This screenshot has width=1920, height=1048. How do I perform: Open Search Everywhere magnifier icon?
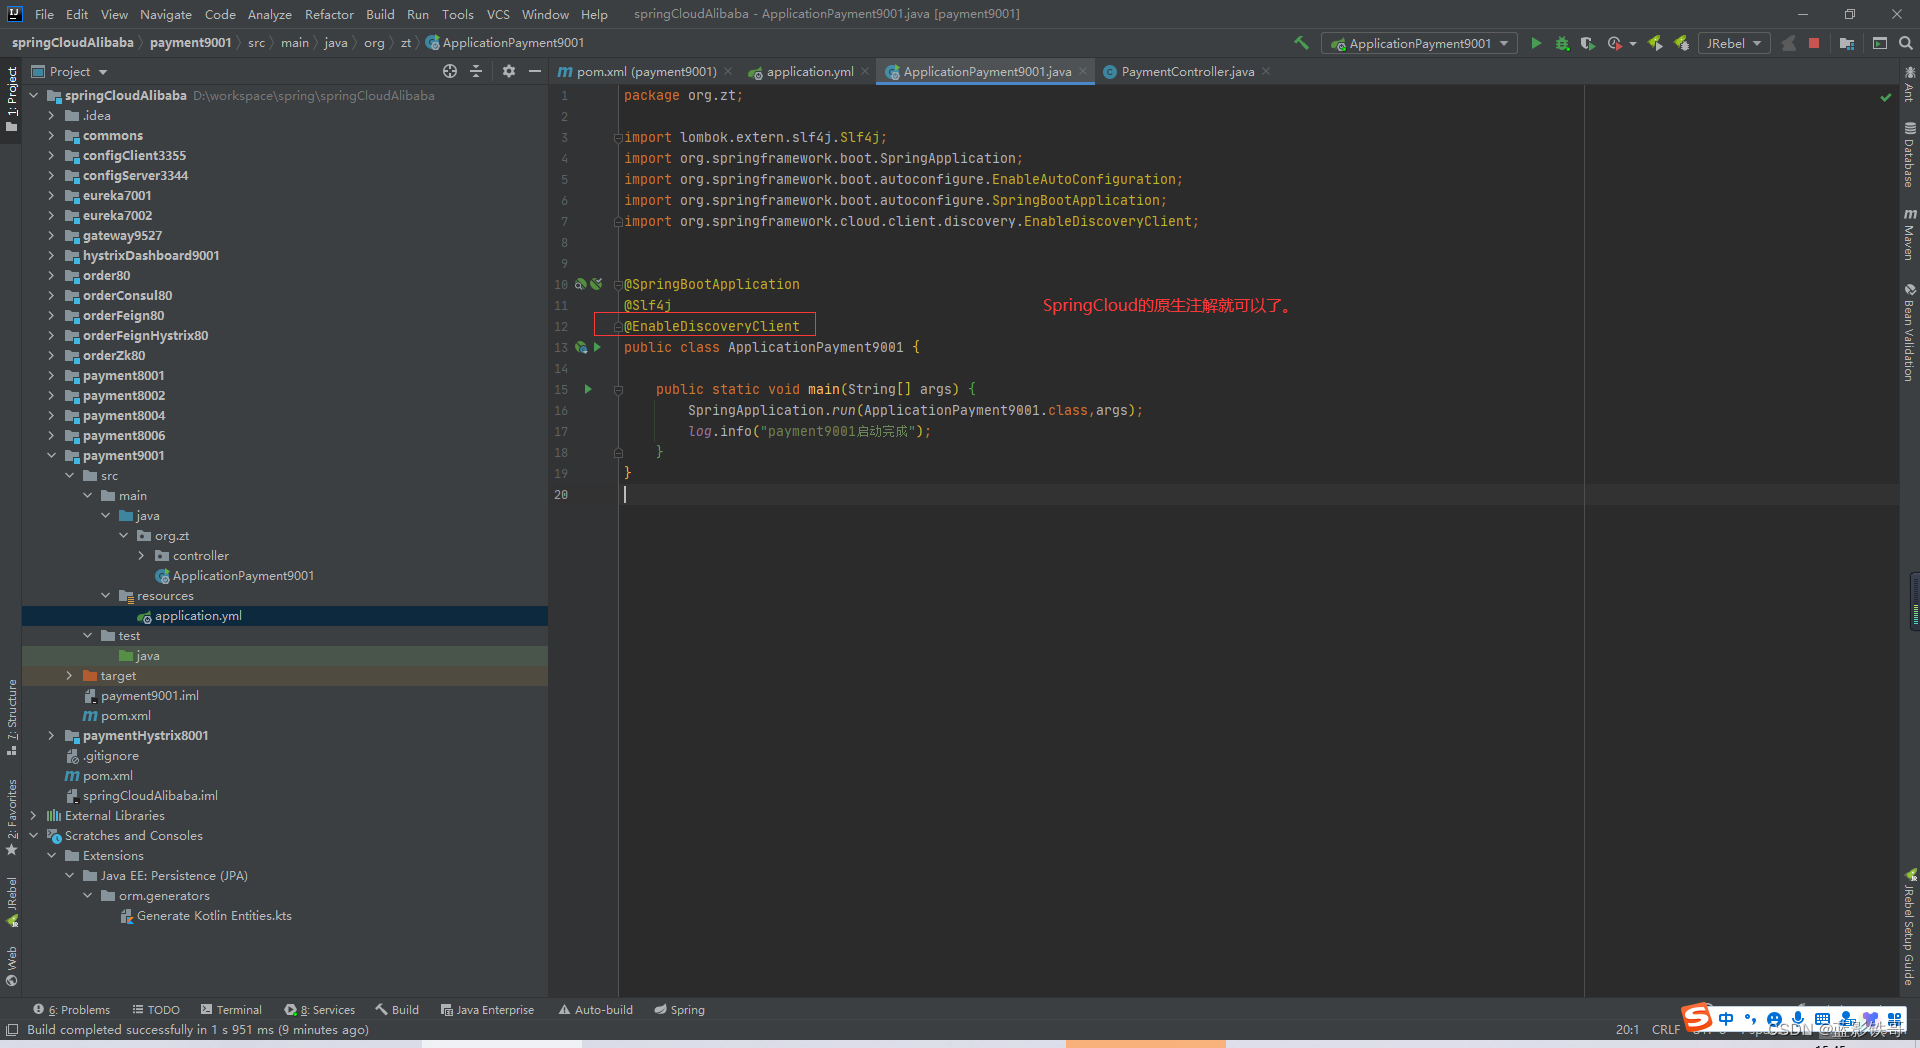[1906, 43]
